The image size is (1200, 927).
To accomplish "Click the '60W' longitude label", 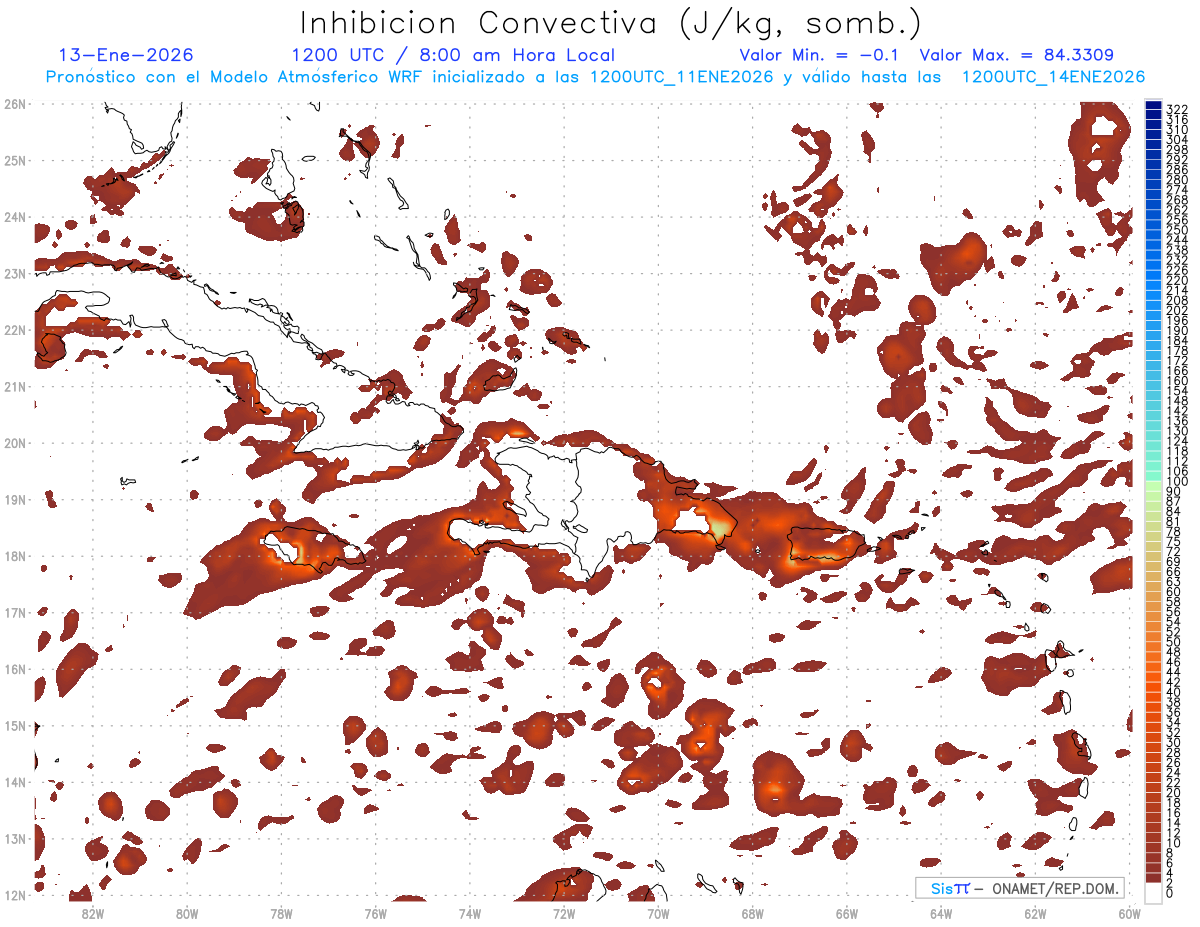I will coord(1129,912).
